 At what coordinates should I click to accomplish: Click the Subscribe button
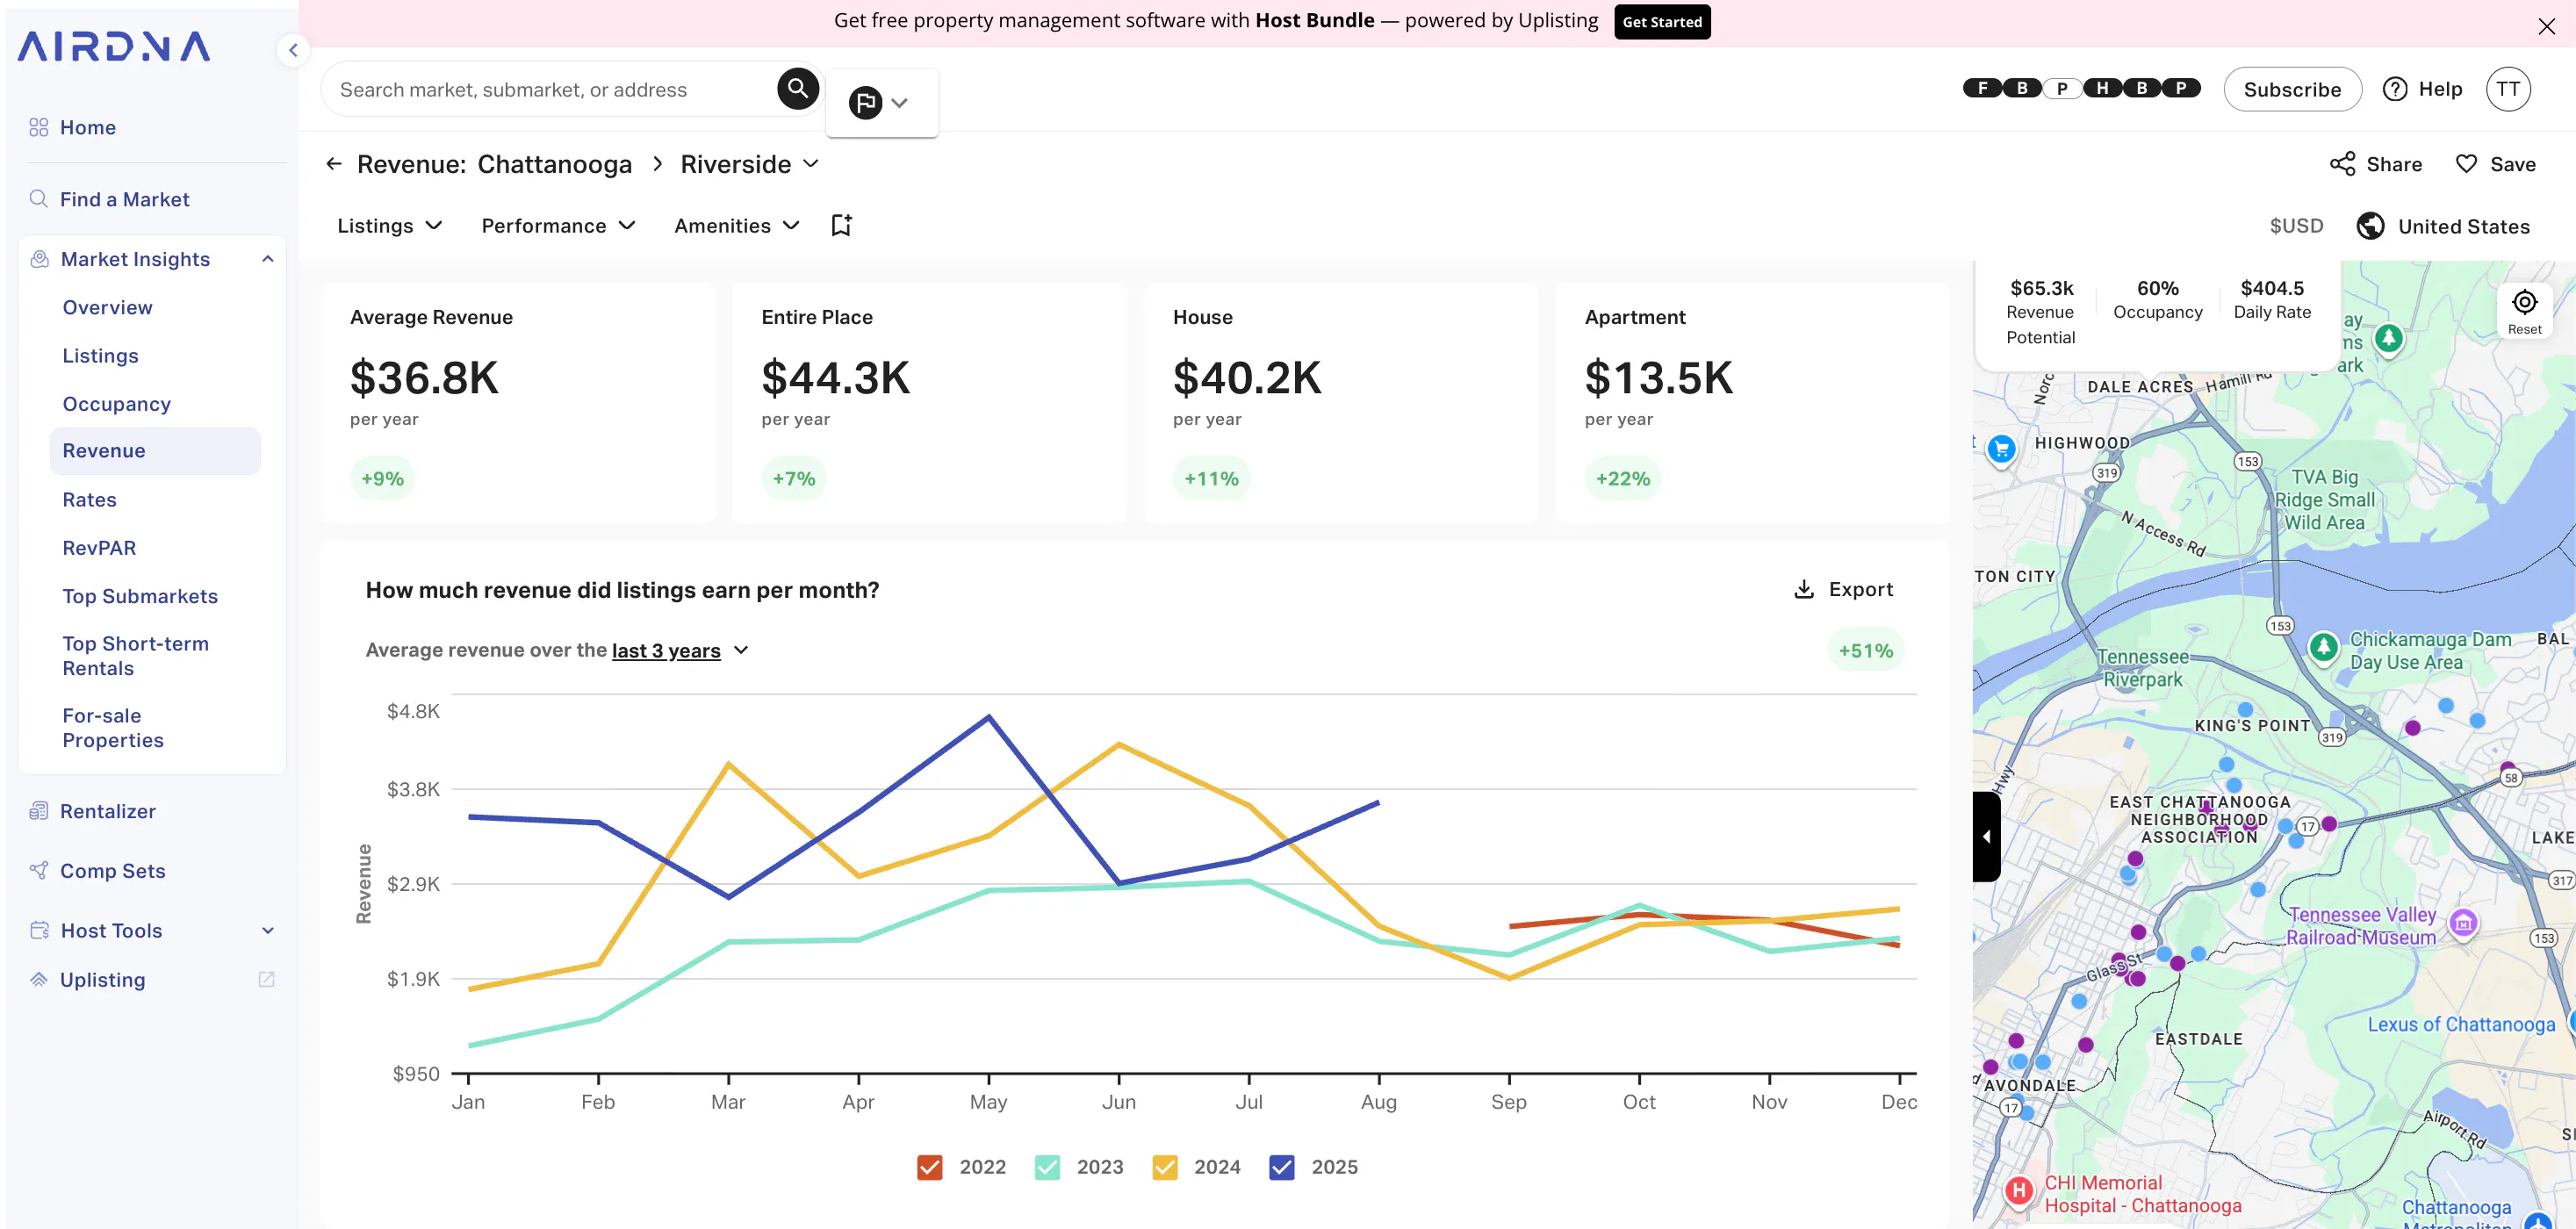[x=2292, y=89]
